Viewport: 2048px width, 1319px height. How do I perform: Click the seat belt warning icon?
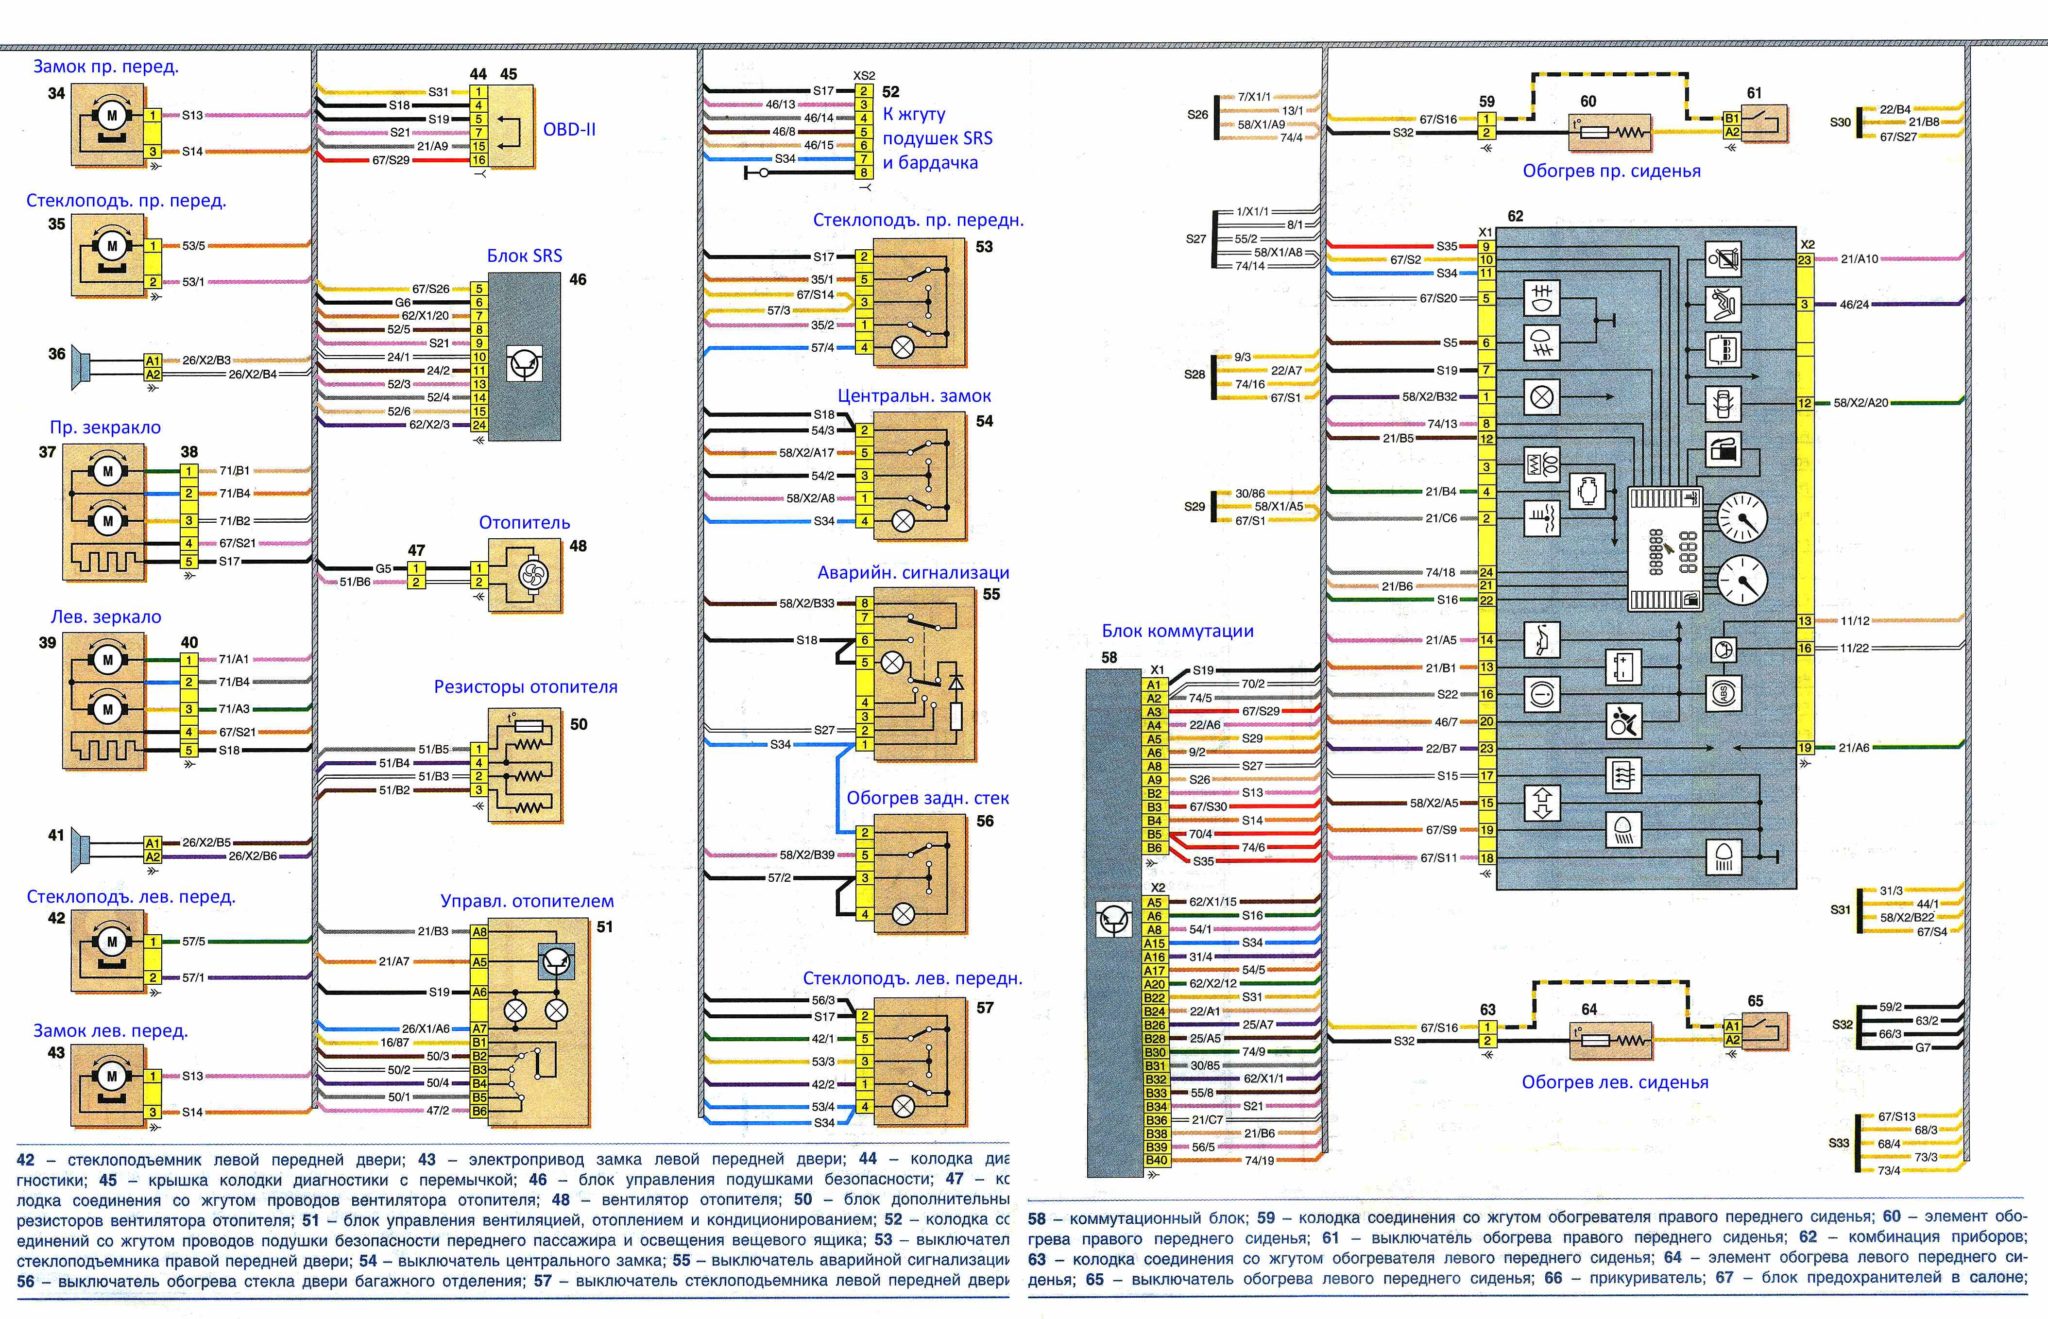(1723, 303)
